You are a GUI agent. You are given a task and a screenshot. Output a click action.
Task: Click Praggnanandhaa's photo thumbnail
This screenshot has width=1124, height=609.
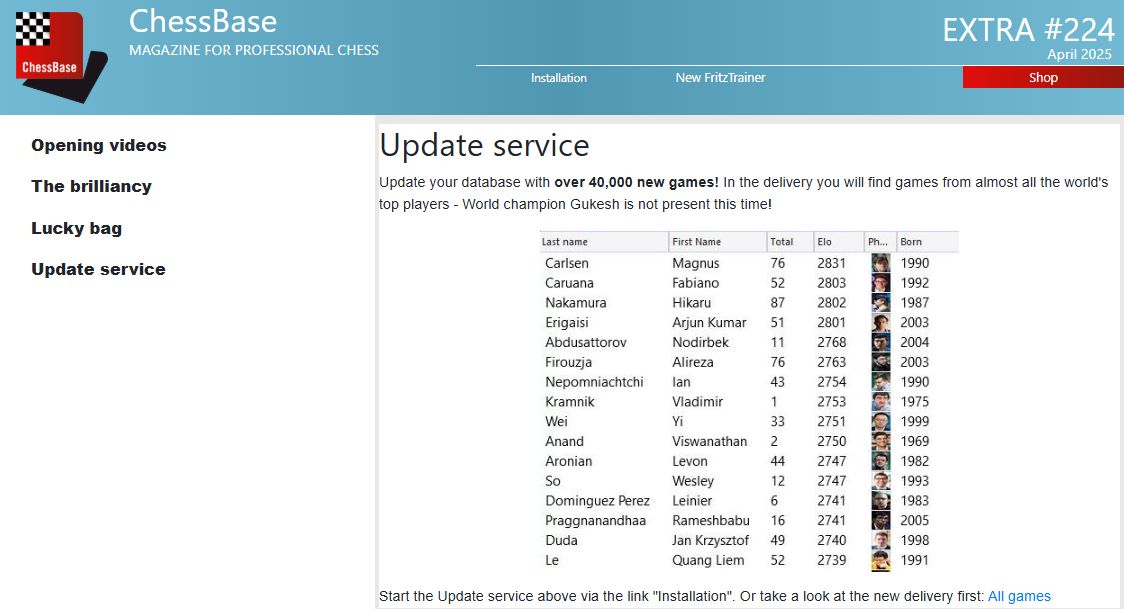(880, 520)
